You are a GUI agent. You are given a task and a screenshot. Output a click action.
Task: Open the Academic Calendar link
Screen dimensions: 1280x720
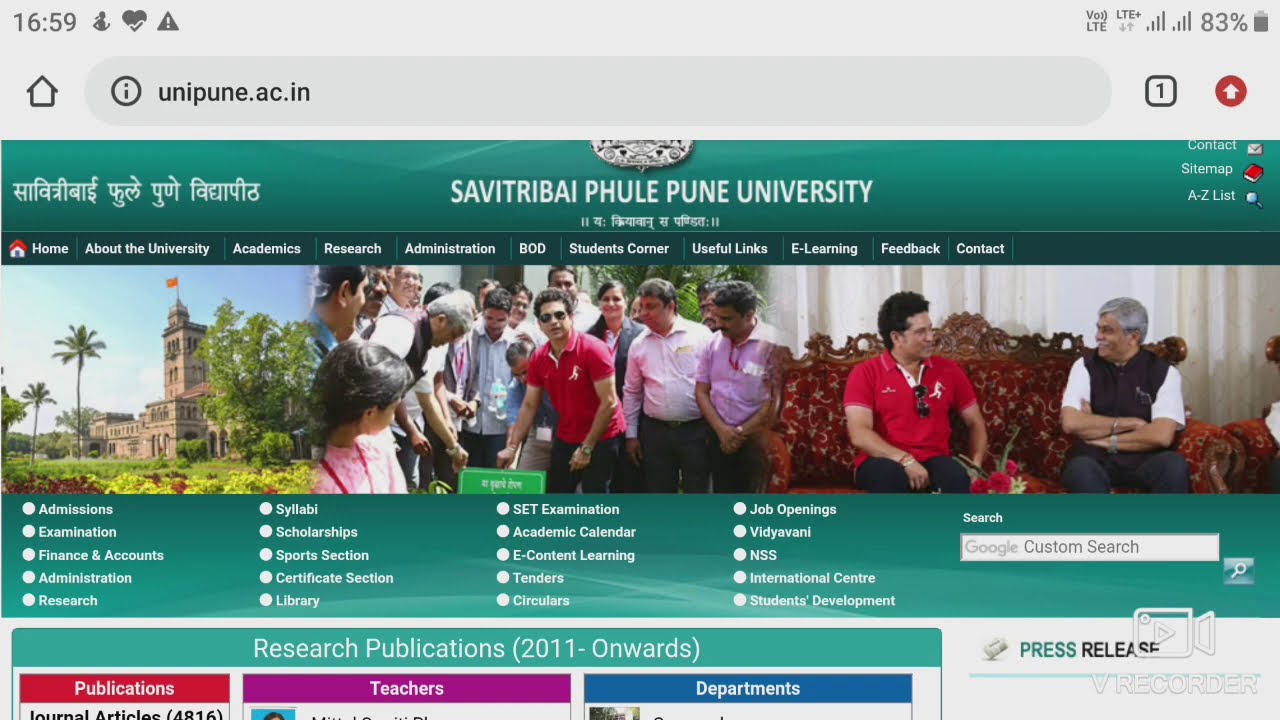point(574,532)
